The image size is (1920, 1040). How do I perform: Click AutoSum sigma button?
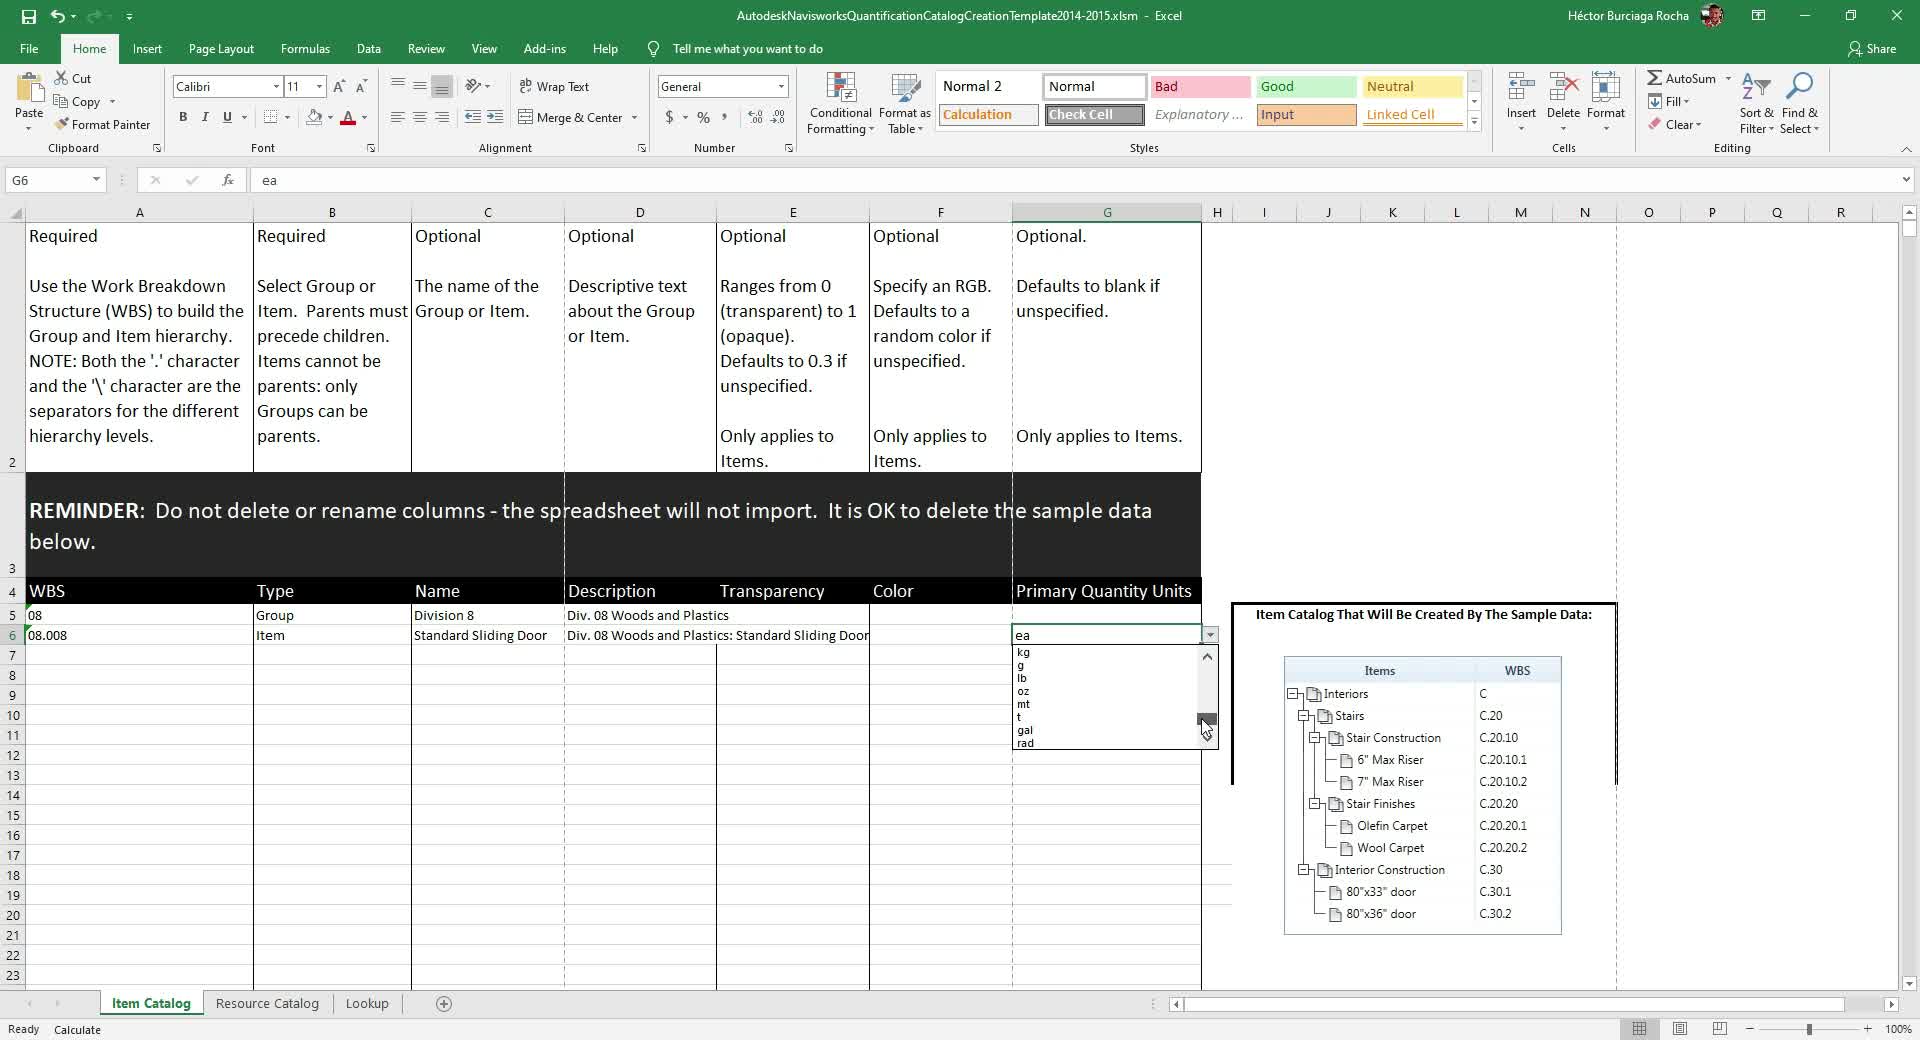(1681, 78)
